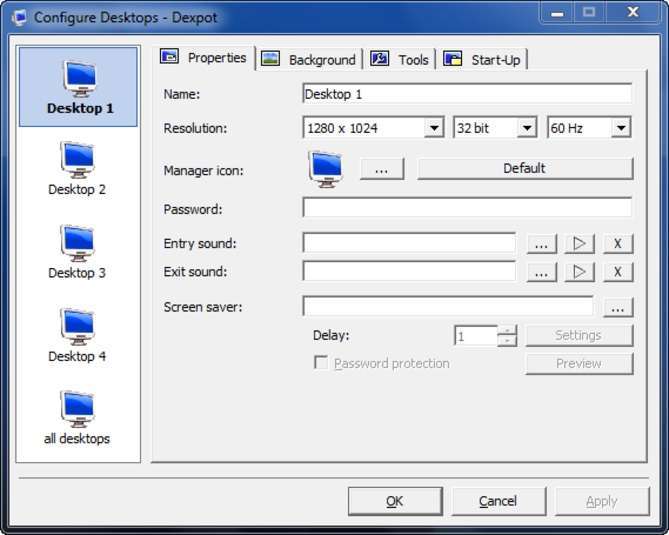Viewport: 669px width, 535px height.
Task: Cancel the configuration dialog
Action: pyautogui.click(x=498, y=501)
